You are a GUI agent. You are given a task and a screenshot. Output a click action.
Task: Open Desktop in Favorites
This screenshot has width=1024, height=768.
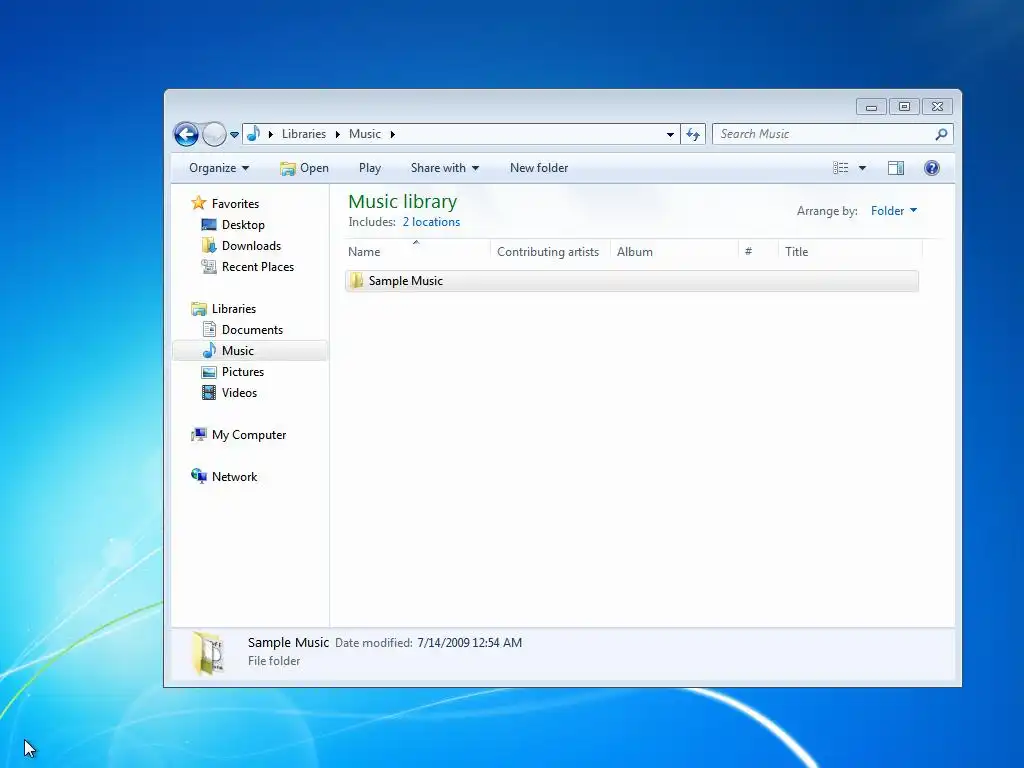click(243, 225)
